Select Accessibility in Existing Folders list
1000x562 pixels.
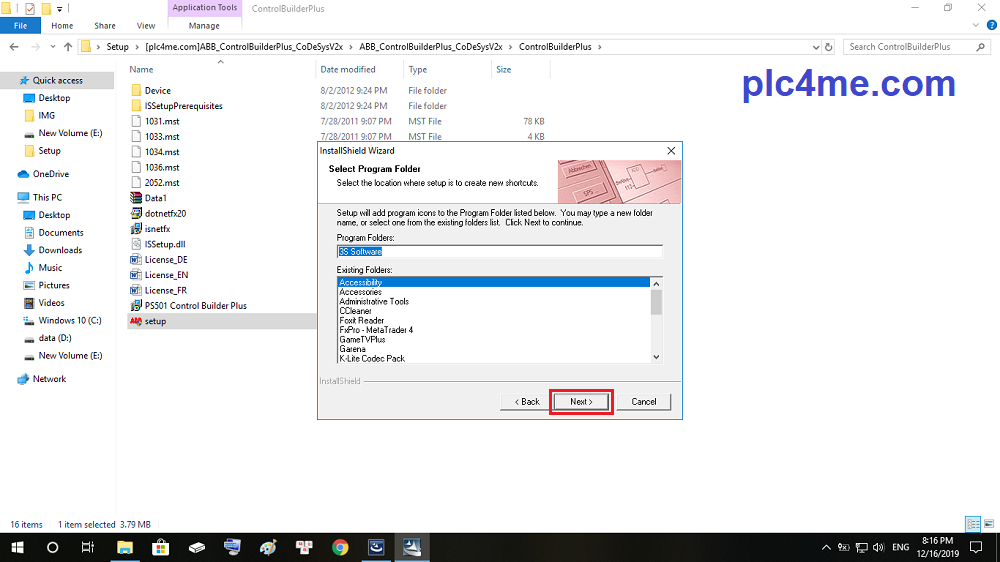coord(494,282)
